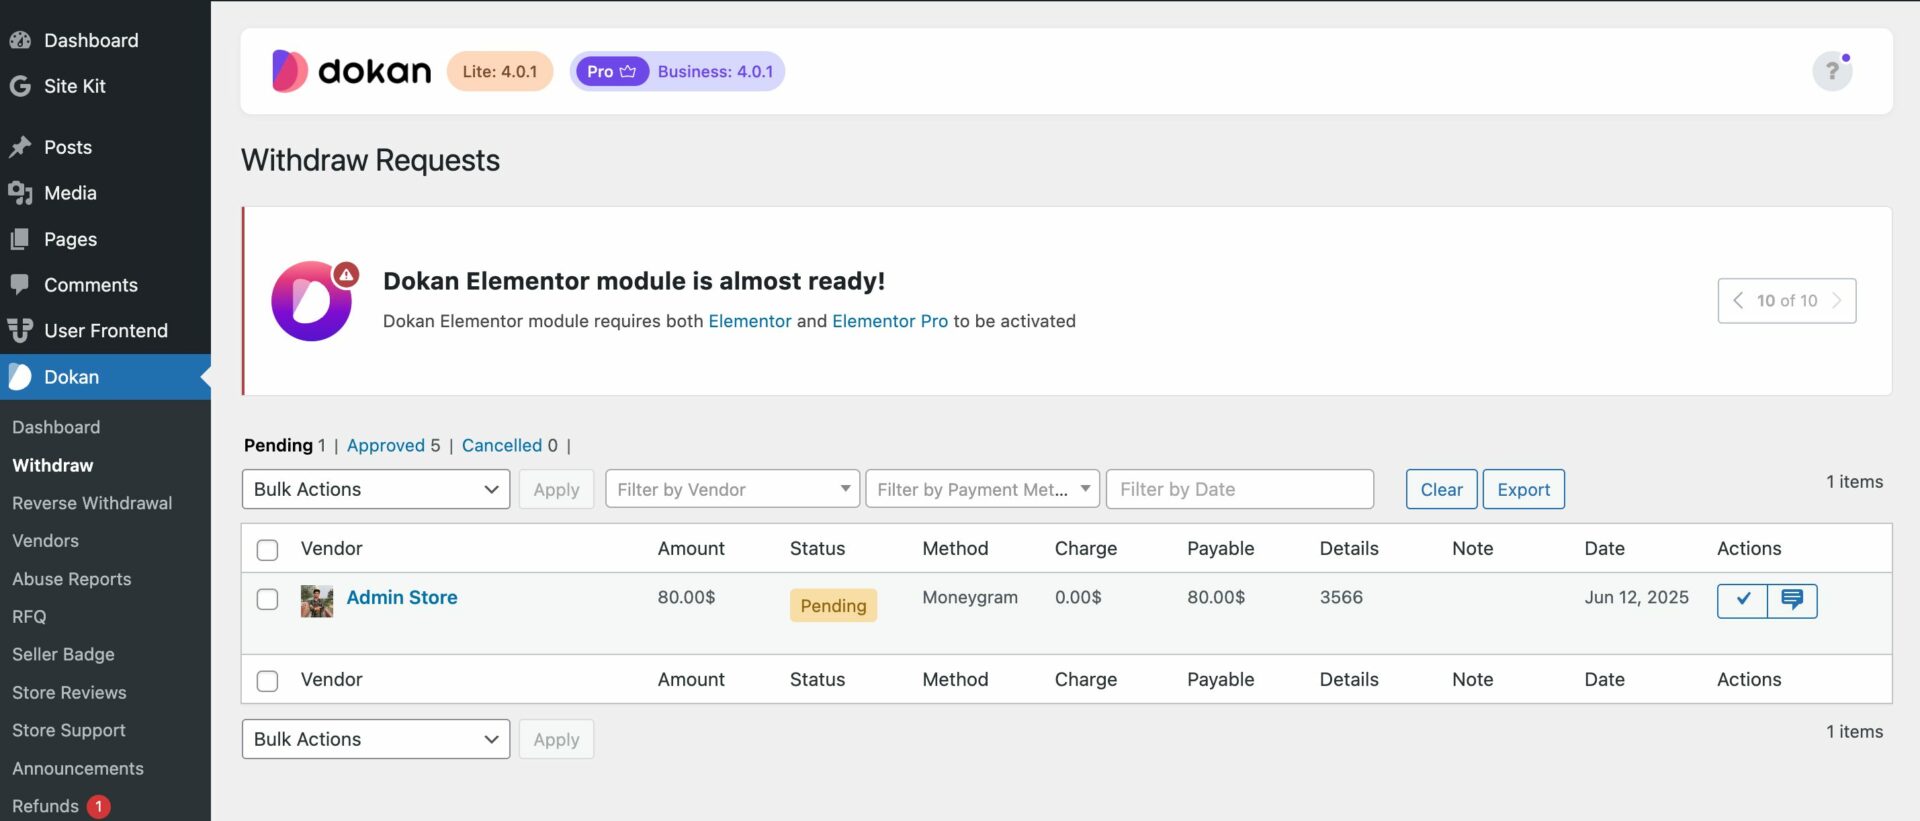Open the Elementor Pro link

(x=890, y=321)
